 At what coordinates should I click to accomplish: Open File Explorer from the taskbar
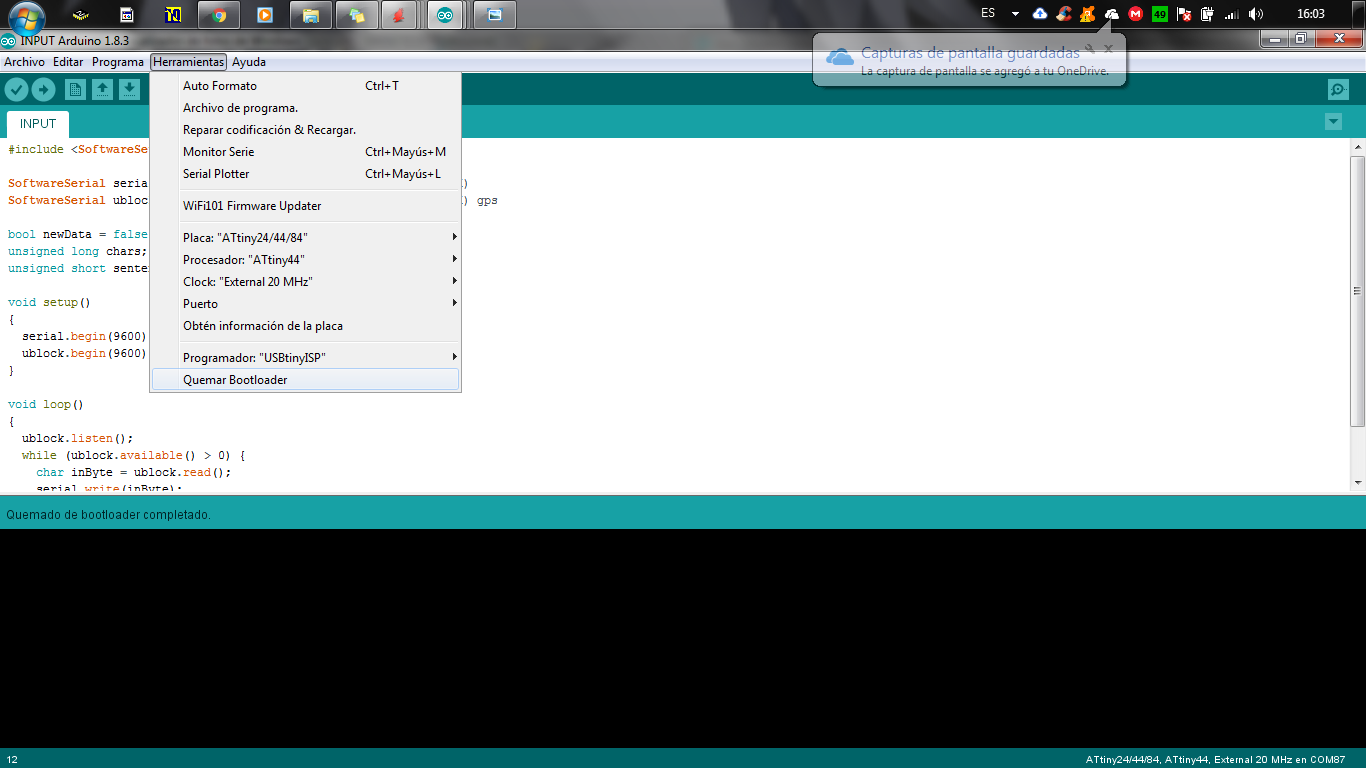(310, 15)
